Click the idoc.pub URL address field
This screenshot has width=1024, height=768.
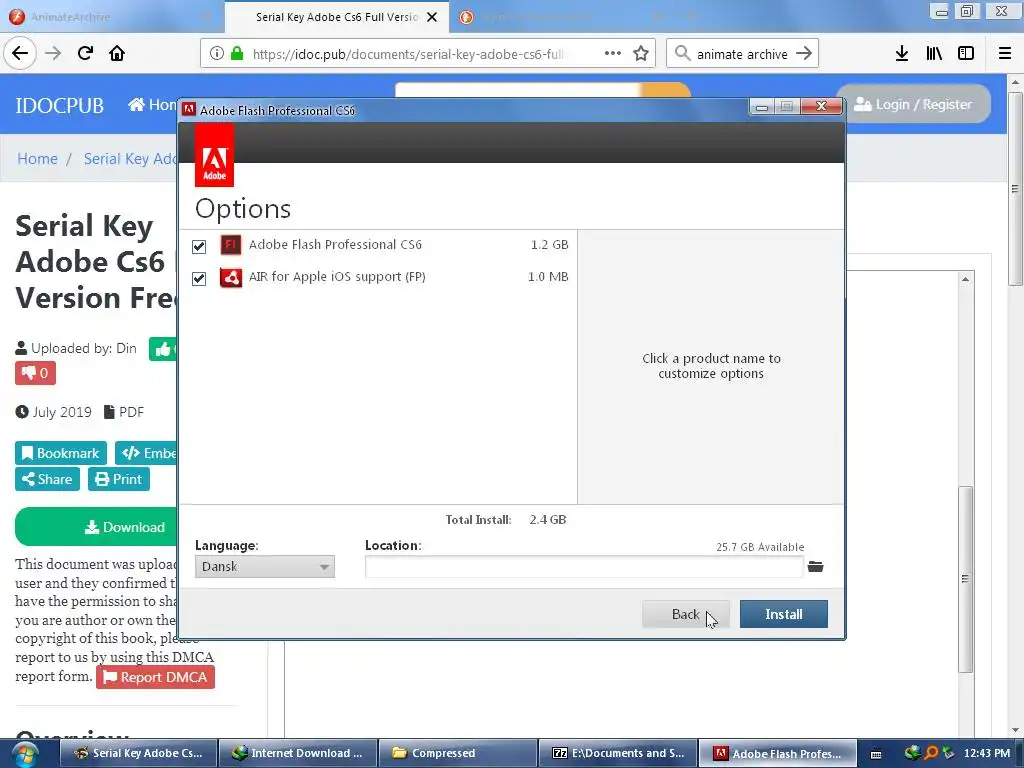tap(408, 54)
